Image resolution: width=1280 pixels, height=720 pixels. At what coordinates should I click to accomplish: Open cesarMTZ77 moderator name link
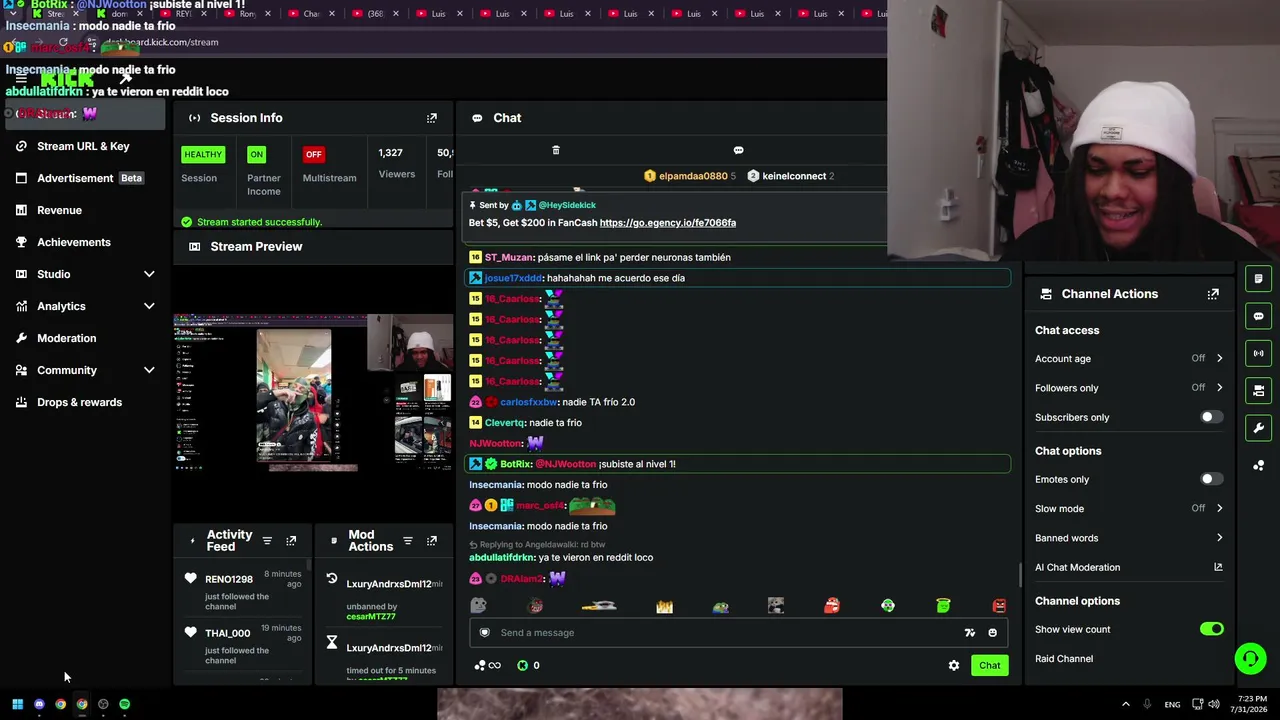pyautogui.click(x=371, y=617)
